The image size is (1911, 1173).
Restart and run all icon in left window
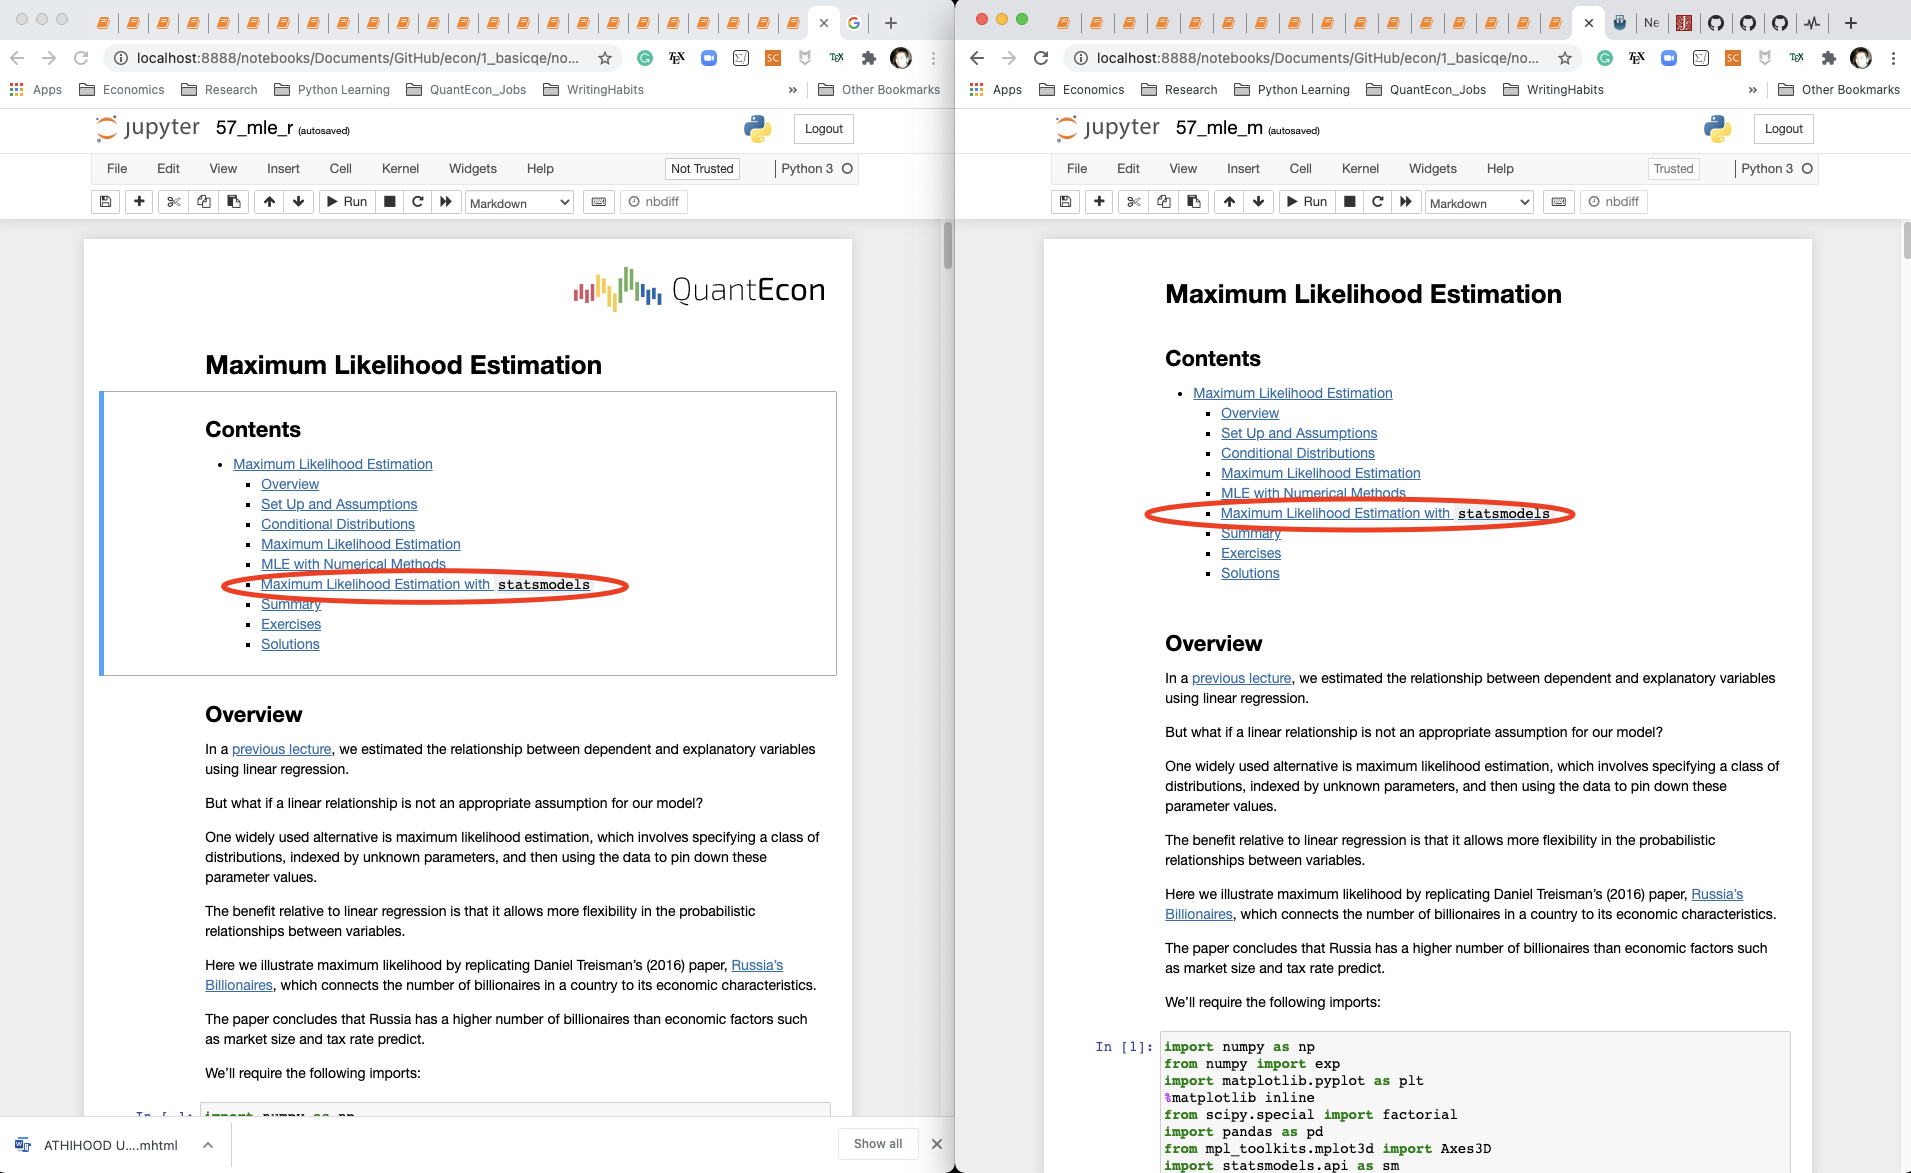446,202
